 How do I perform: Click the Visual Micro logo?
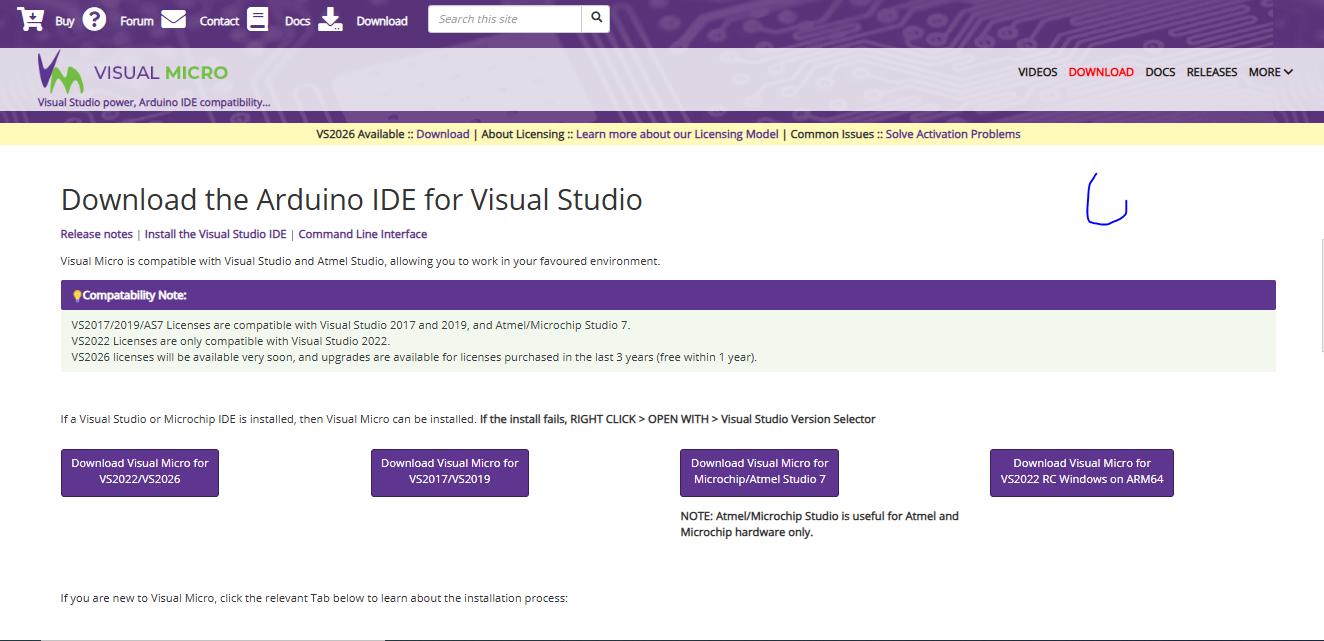[x=132, y=73]
